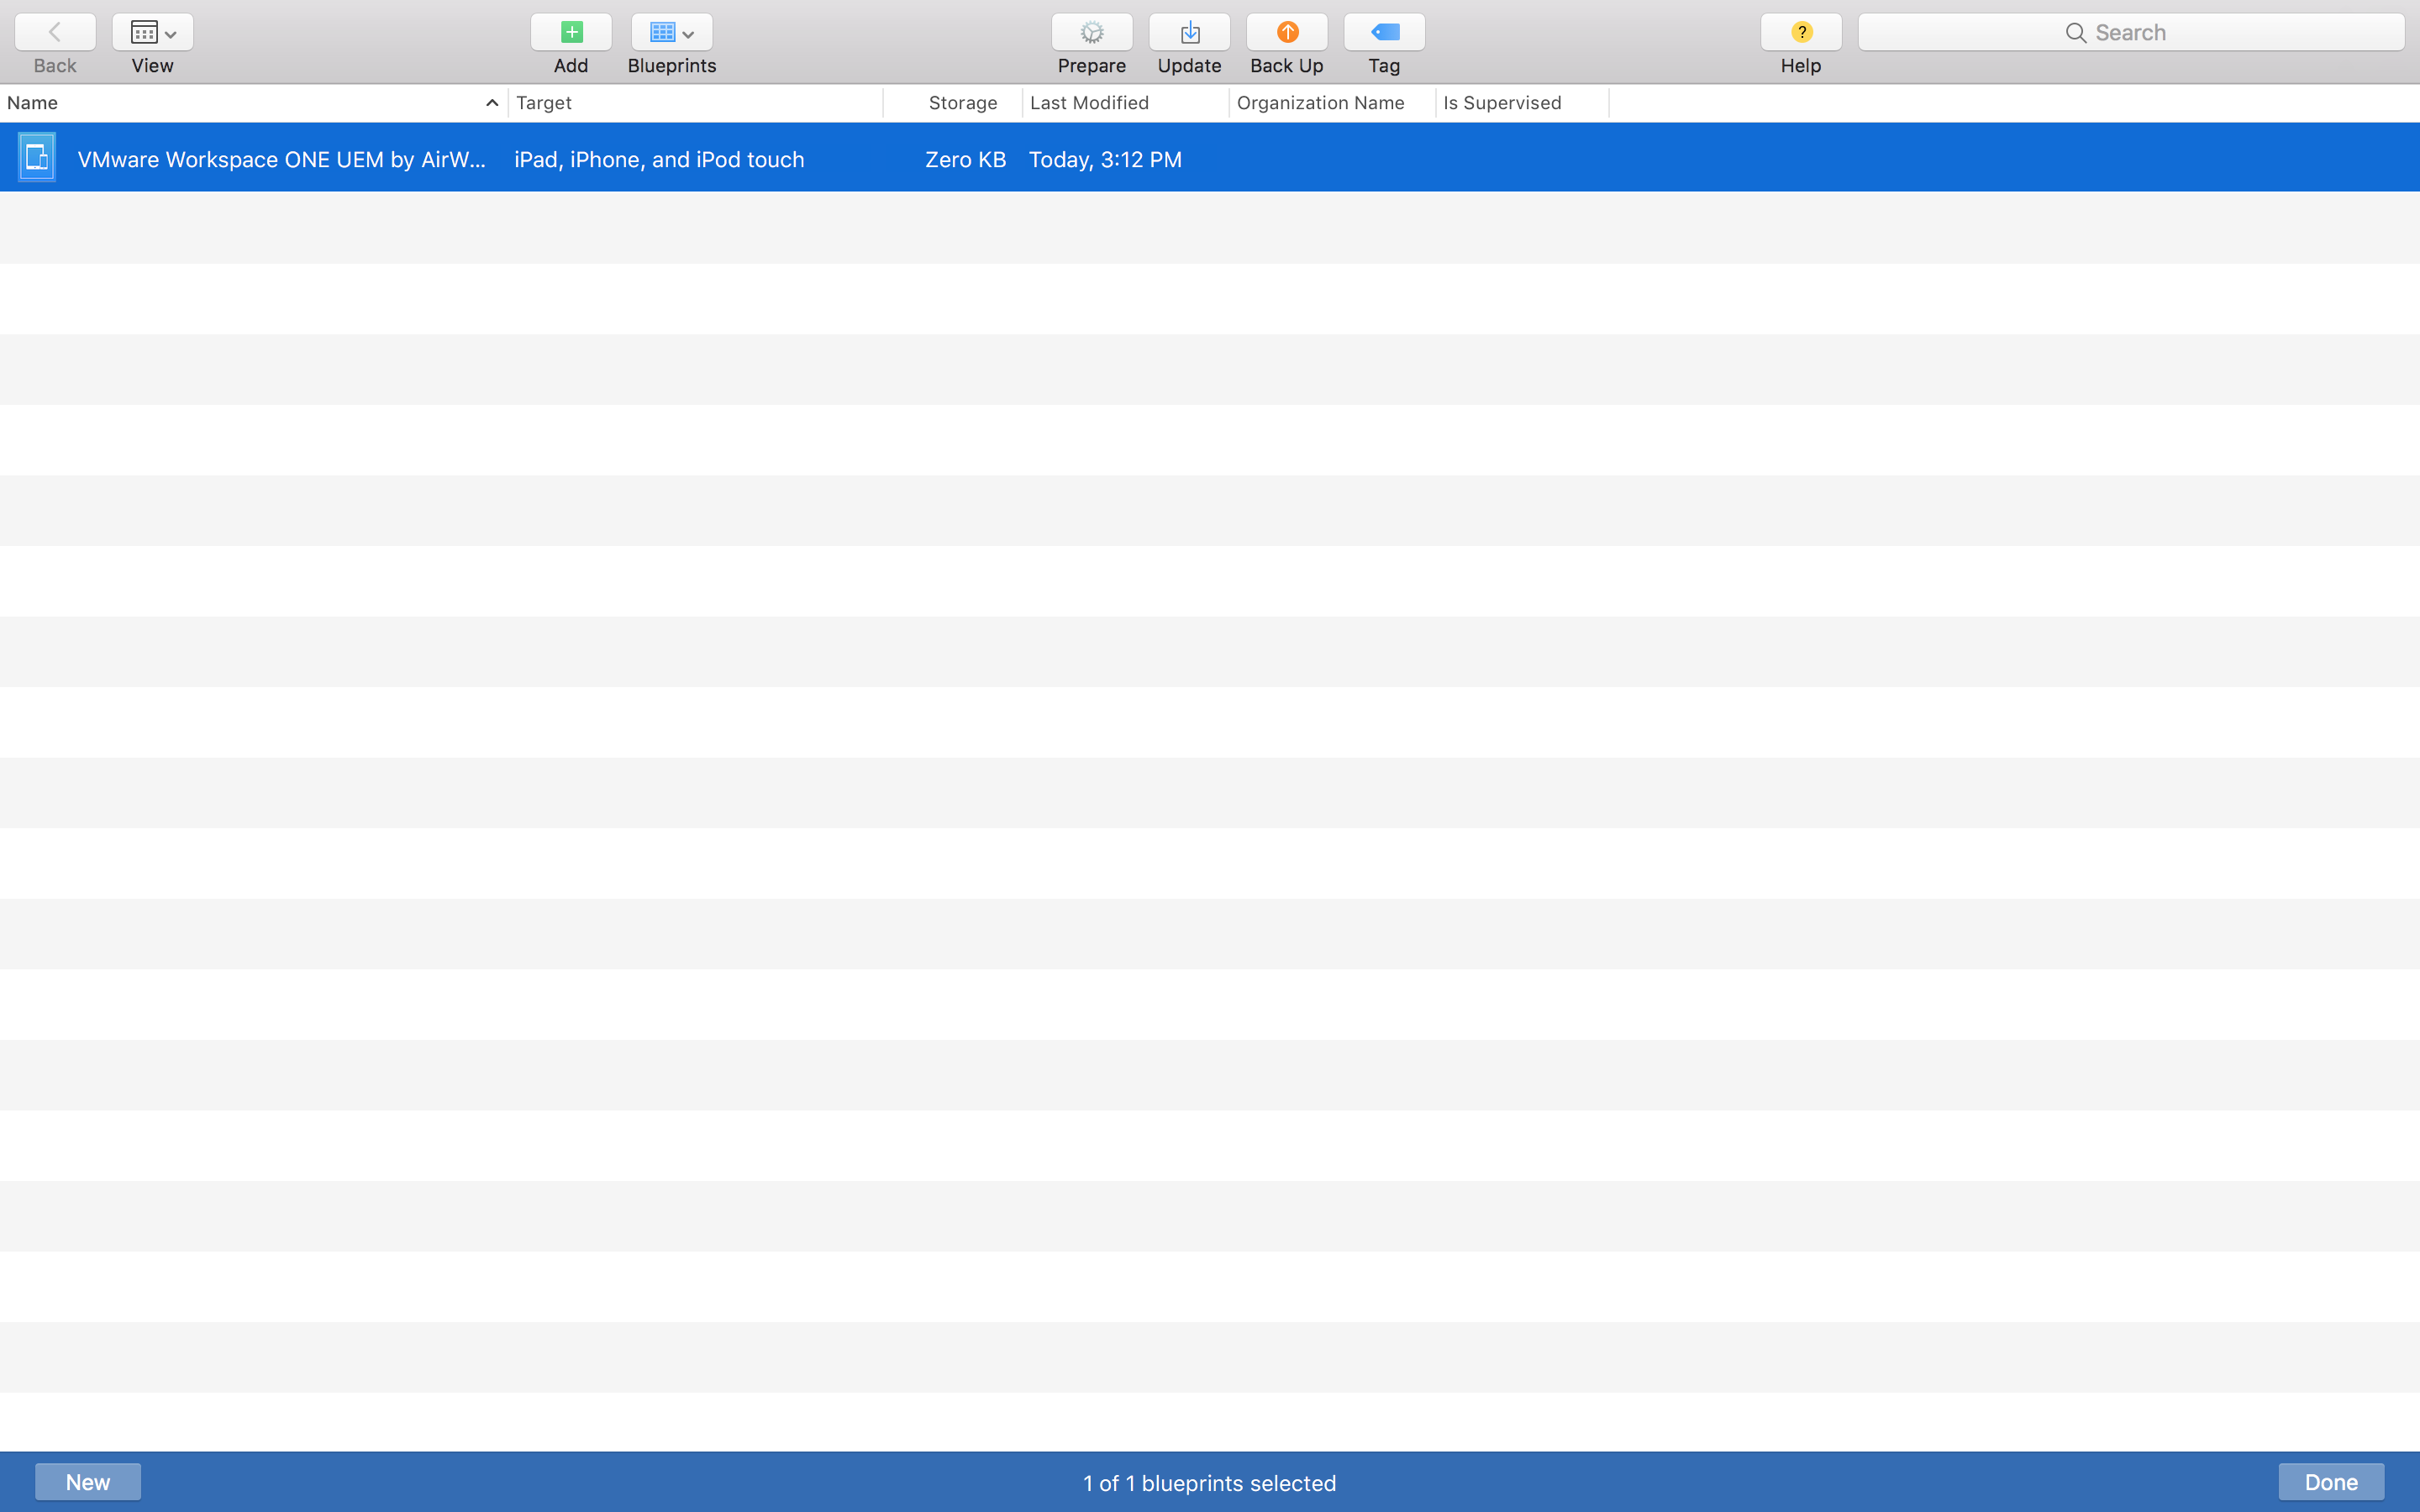2420x1512 pixels.
Task: Click the Organization Name column header
Action: point(1320,103)
